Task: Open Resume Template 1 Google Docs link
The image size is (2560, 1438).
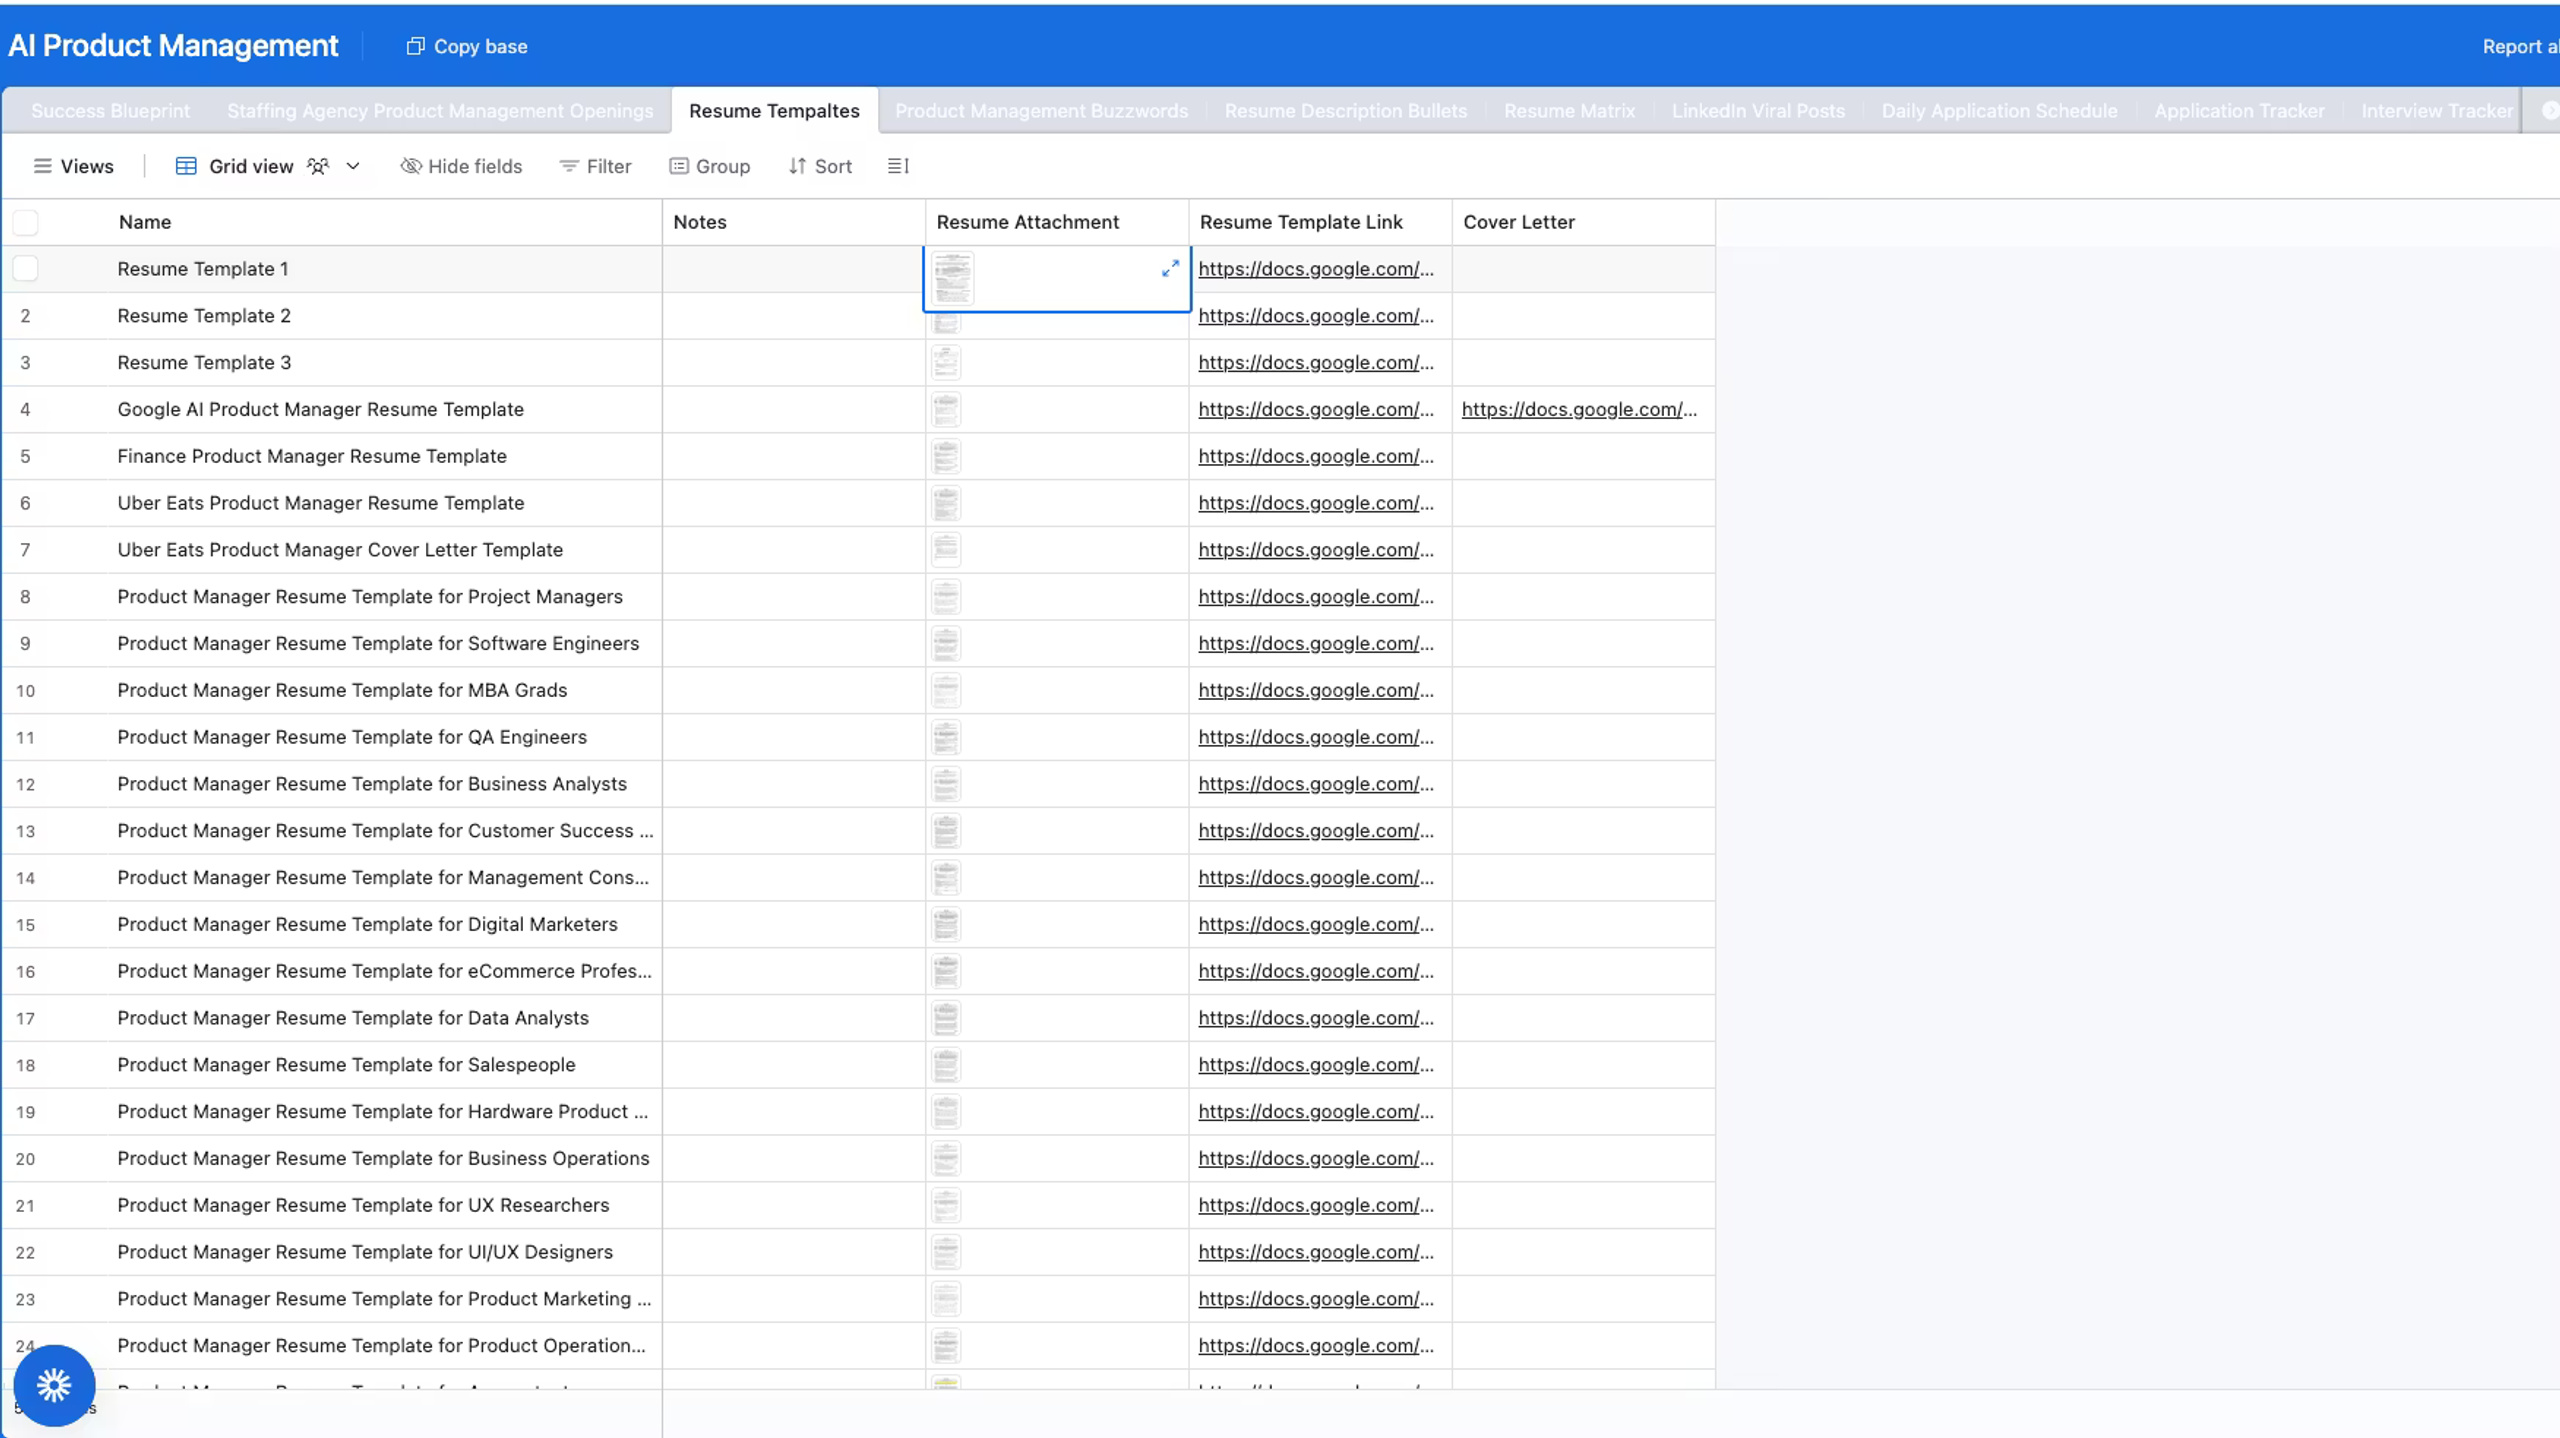Action: point(1316,268)
